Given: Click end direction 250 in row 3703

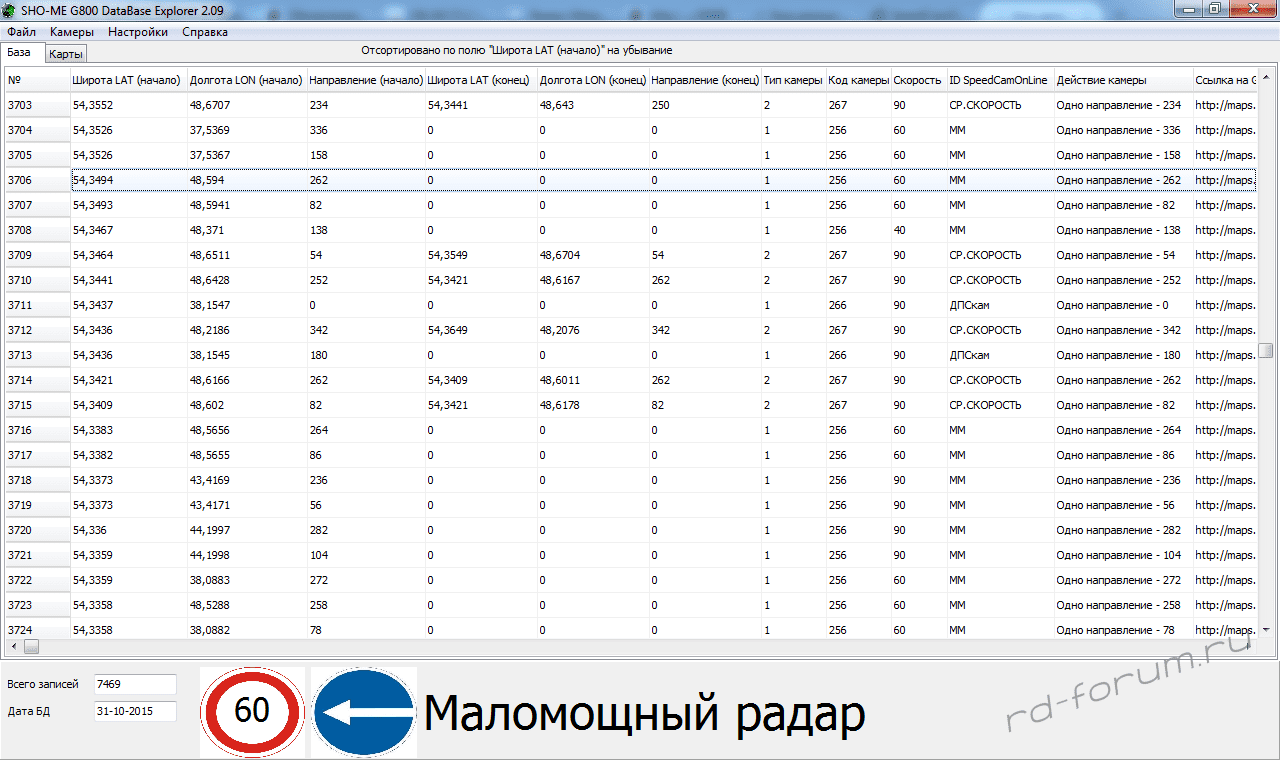Looking at the screenshot, I should pyautogui.click(x=705, y=105).
